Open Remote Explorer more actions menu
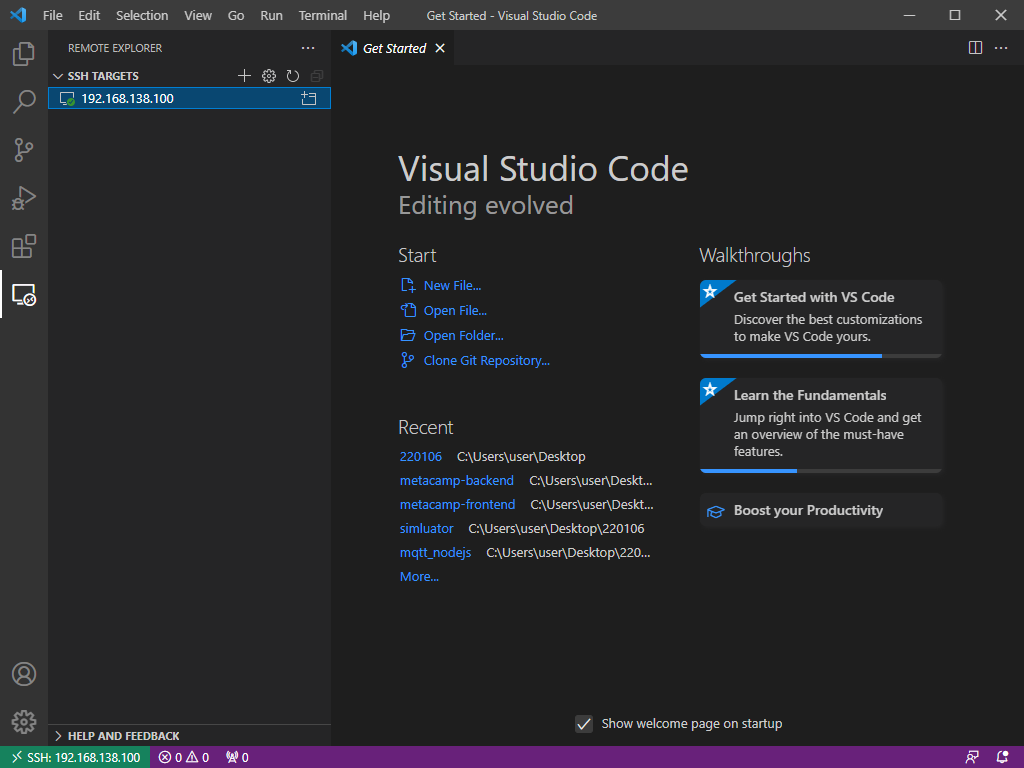The width and height of the screenshot is (1024, 768). (x=308, y=48)
